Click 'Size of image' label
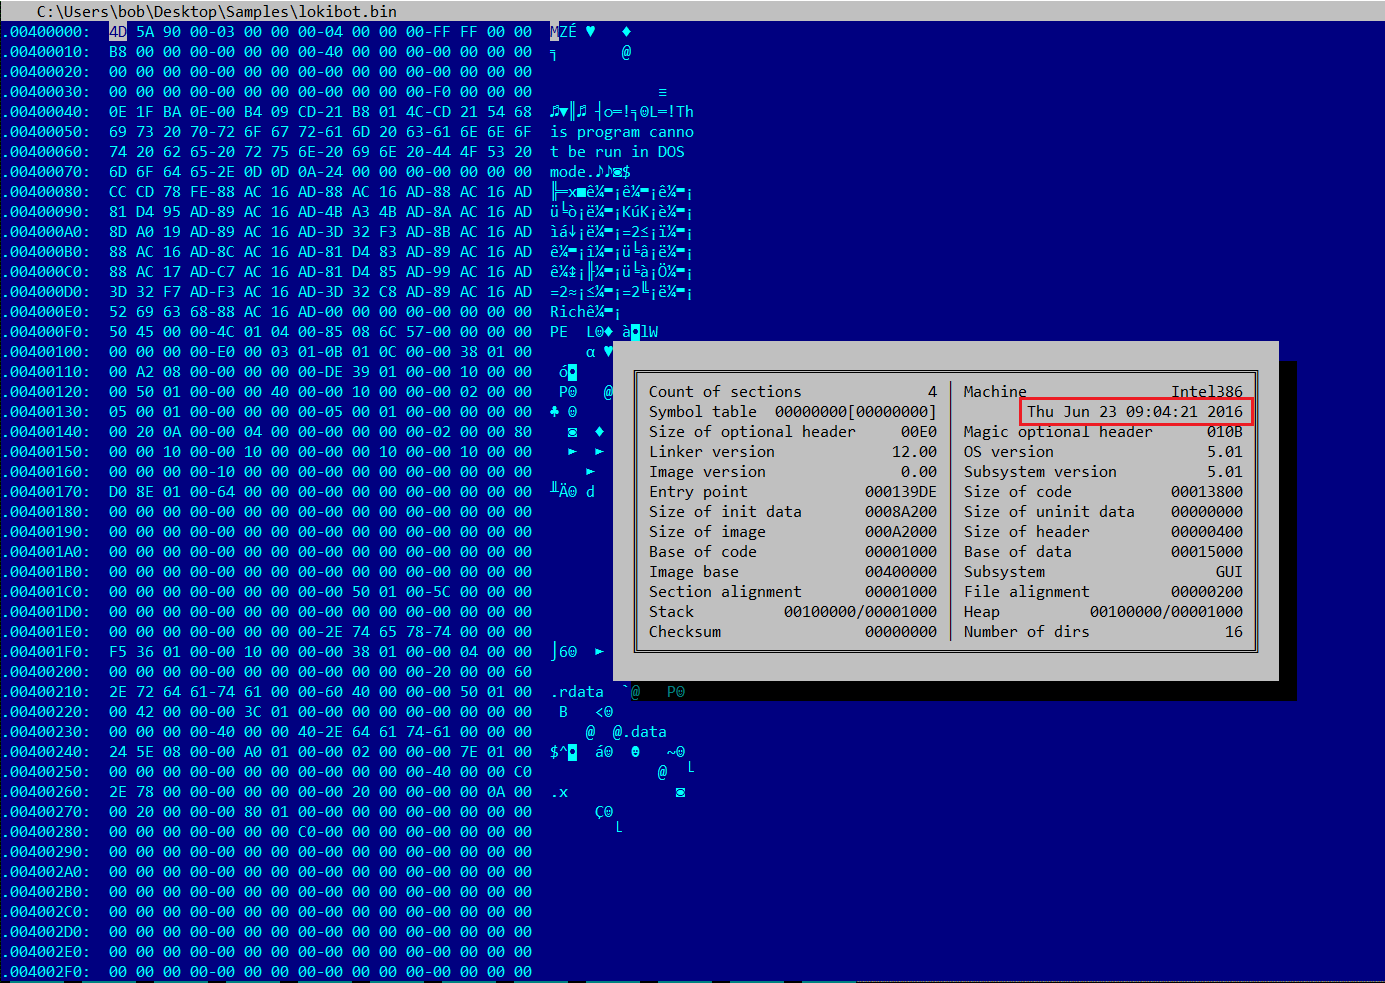 point(707,532)
